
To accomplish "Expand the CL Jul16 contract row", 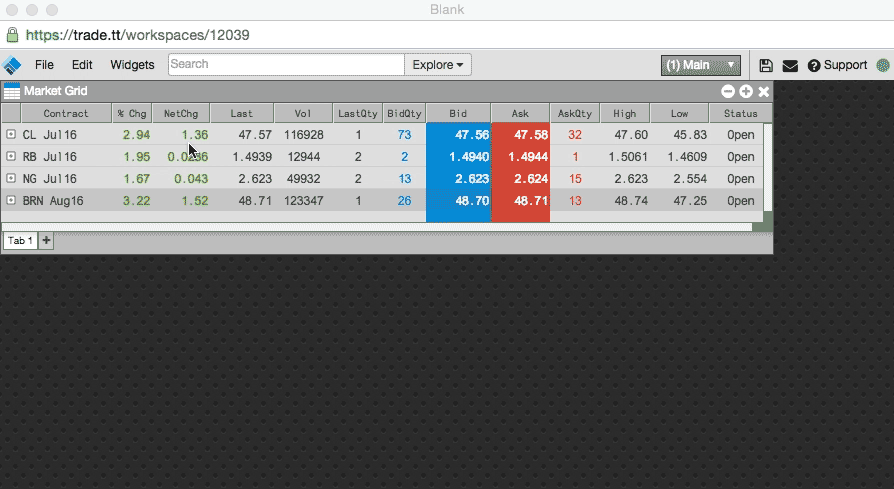I will tap(11, 134).
